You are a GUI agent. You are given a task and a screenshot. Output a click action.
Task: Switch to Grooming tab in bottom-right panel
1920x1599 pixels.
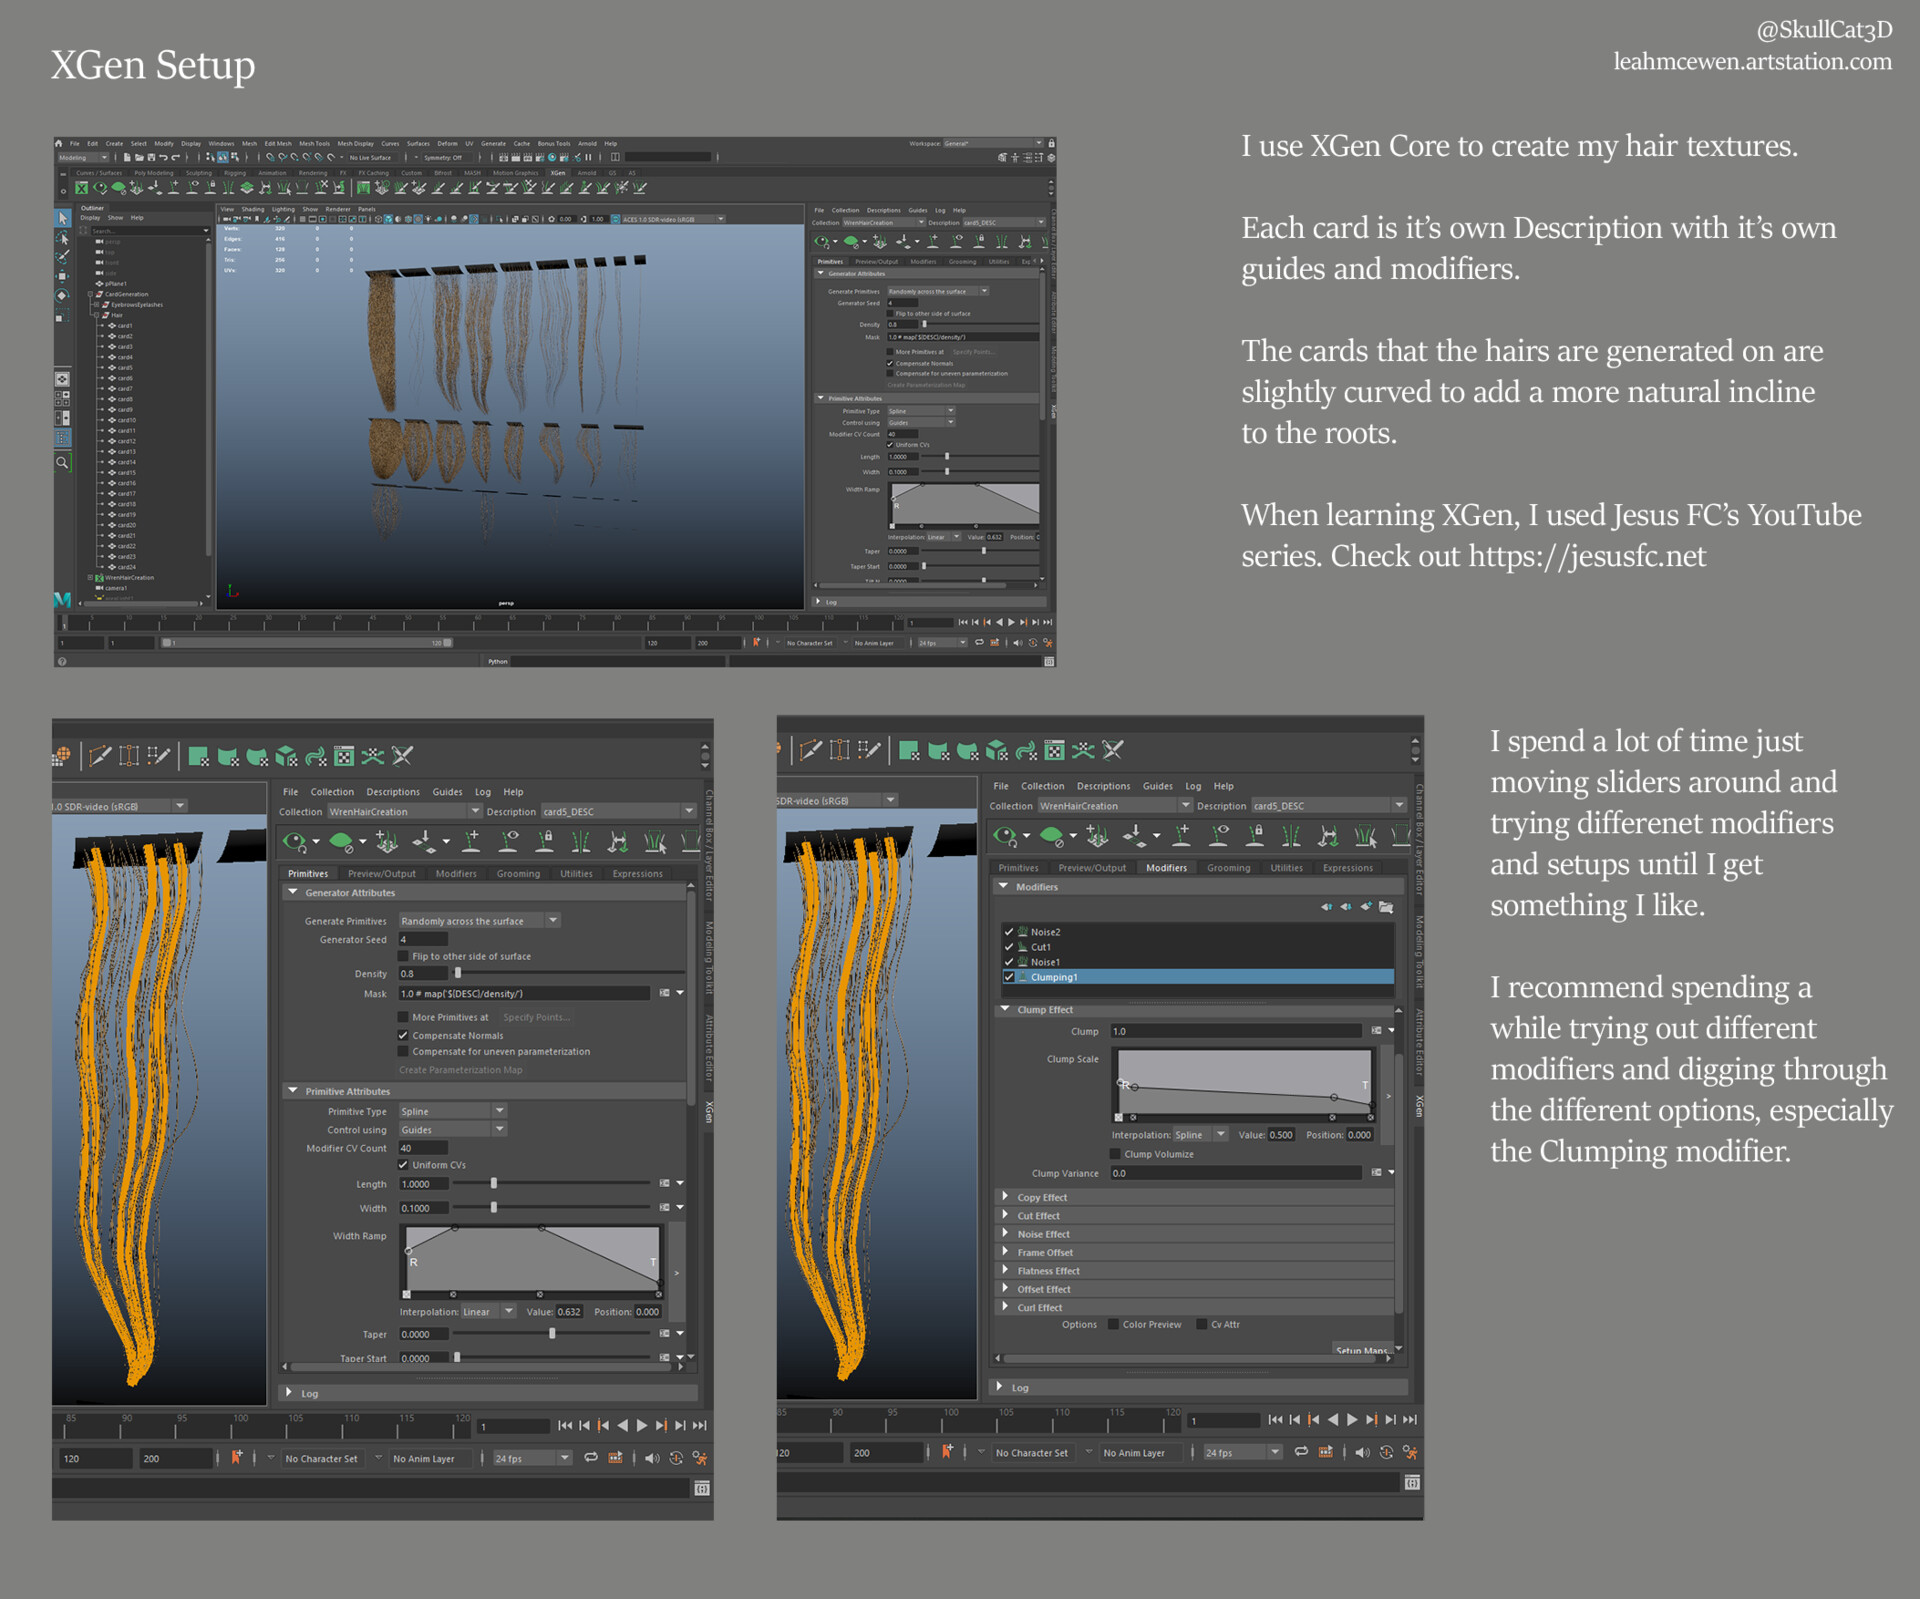point(1228,868)
